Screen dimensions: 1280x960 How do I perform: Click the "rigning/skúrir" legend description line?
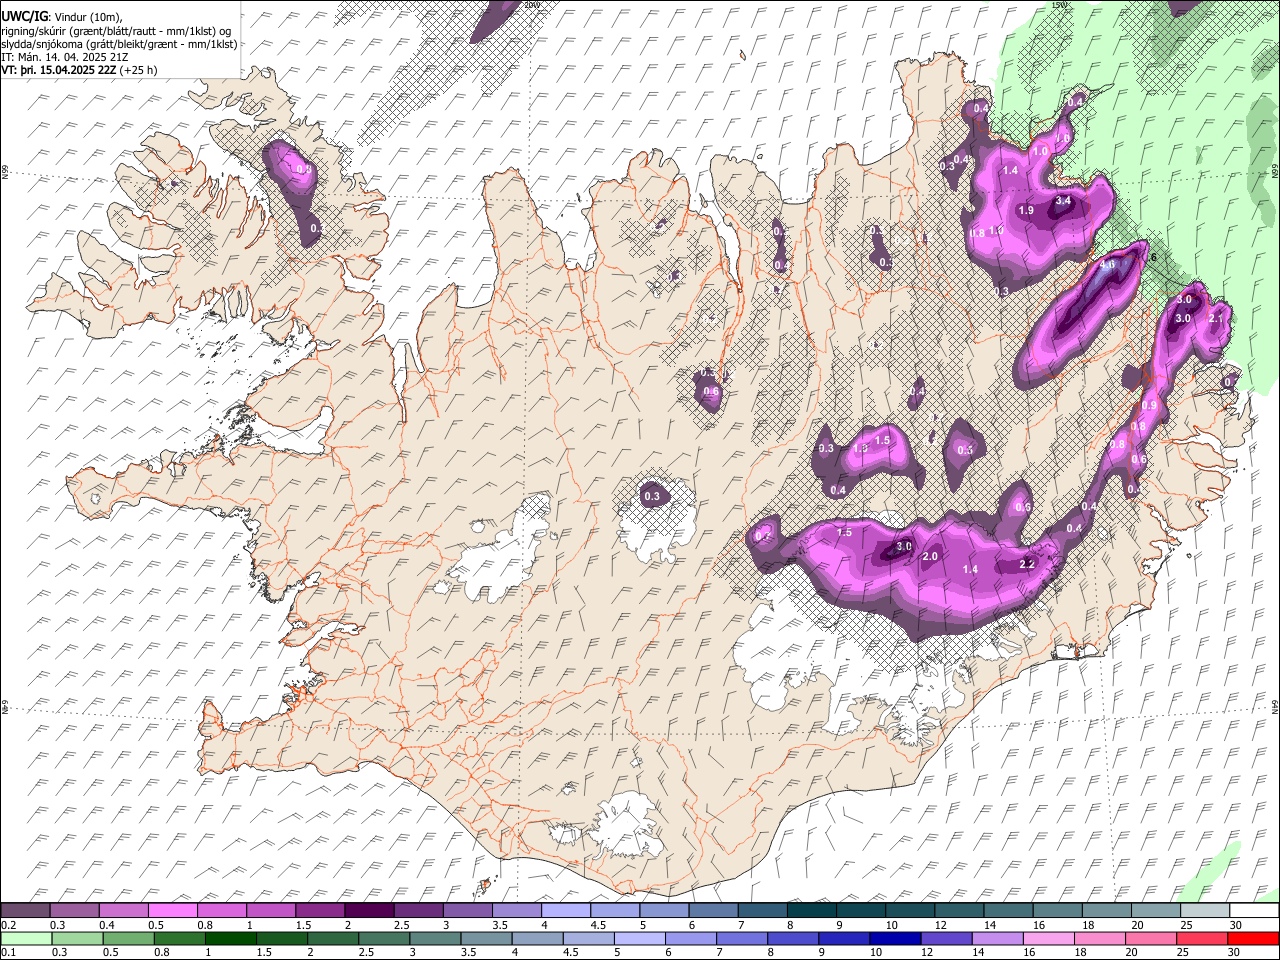point(116,30)
